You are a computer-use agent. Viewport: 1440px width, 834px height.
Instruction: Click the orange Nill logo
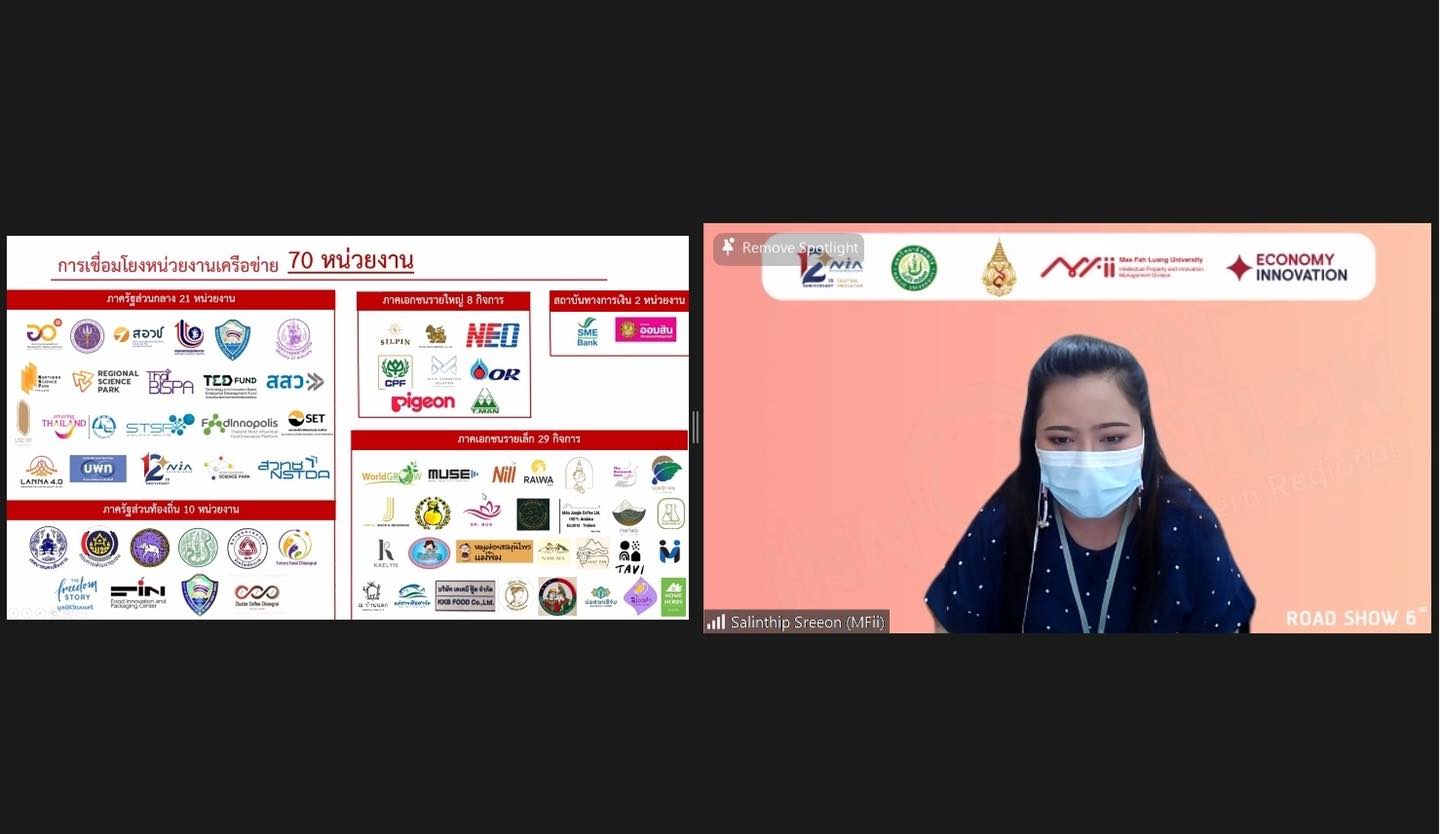(x=504, y=473)
